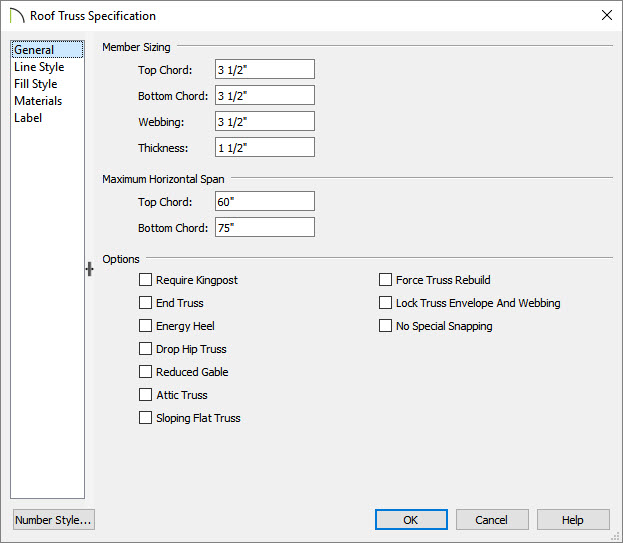Click the roof truss title bar icon
The width and height of the screenshot is (623, 543).
(17, 16)
